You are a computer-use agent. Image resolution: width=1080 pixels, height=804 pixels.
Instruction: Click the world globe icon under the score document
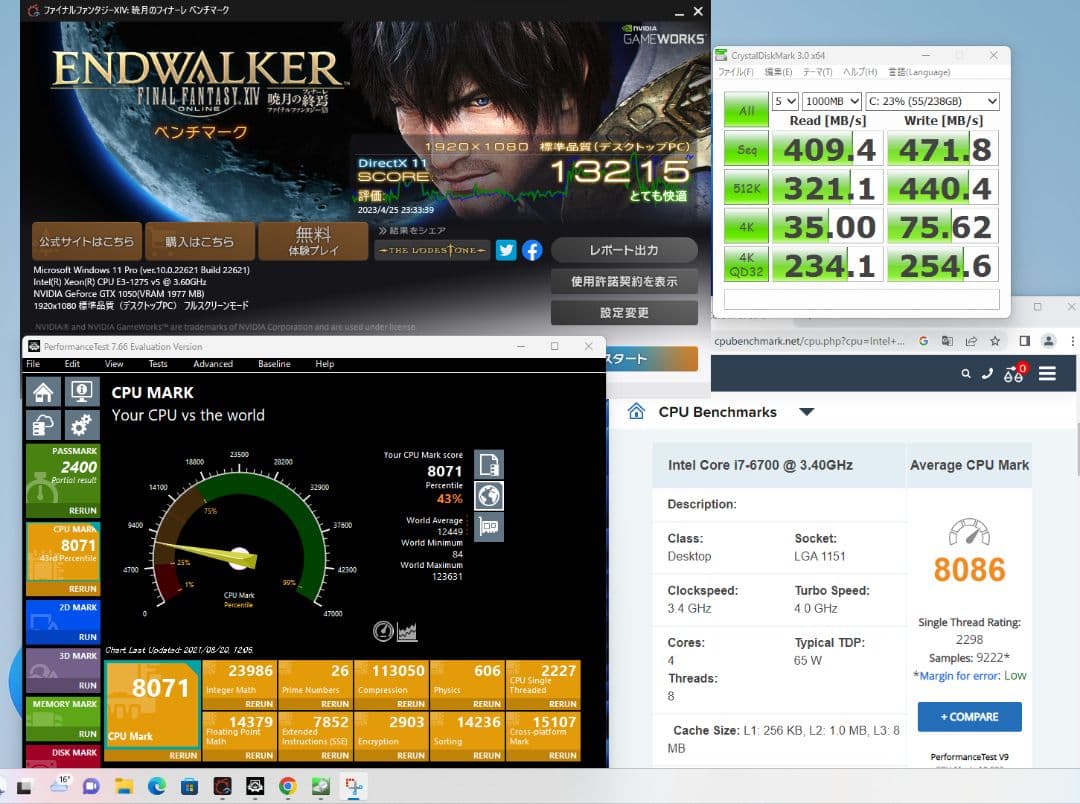(x=488, y=496)
